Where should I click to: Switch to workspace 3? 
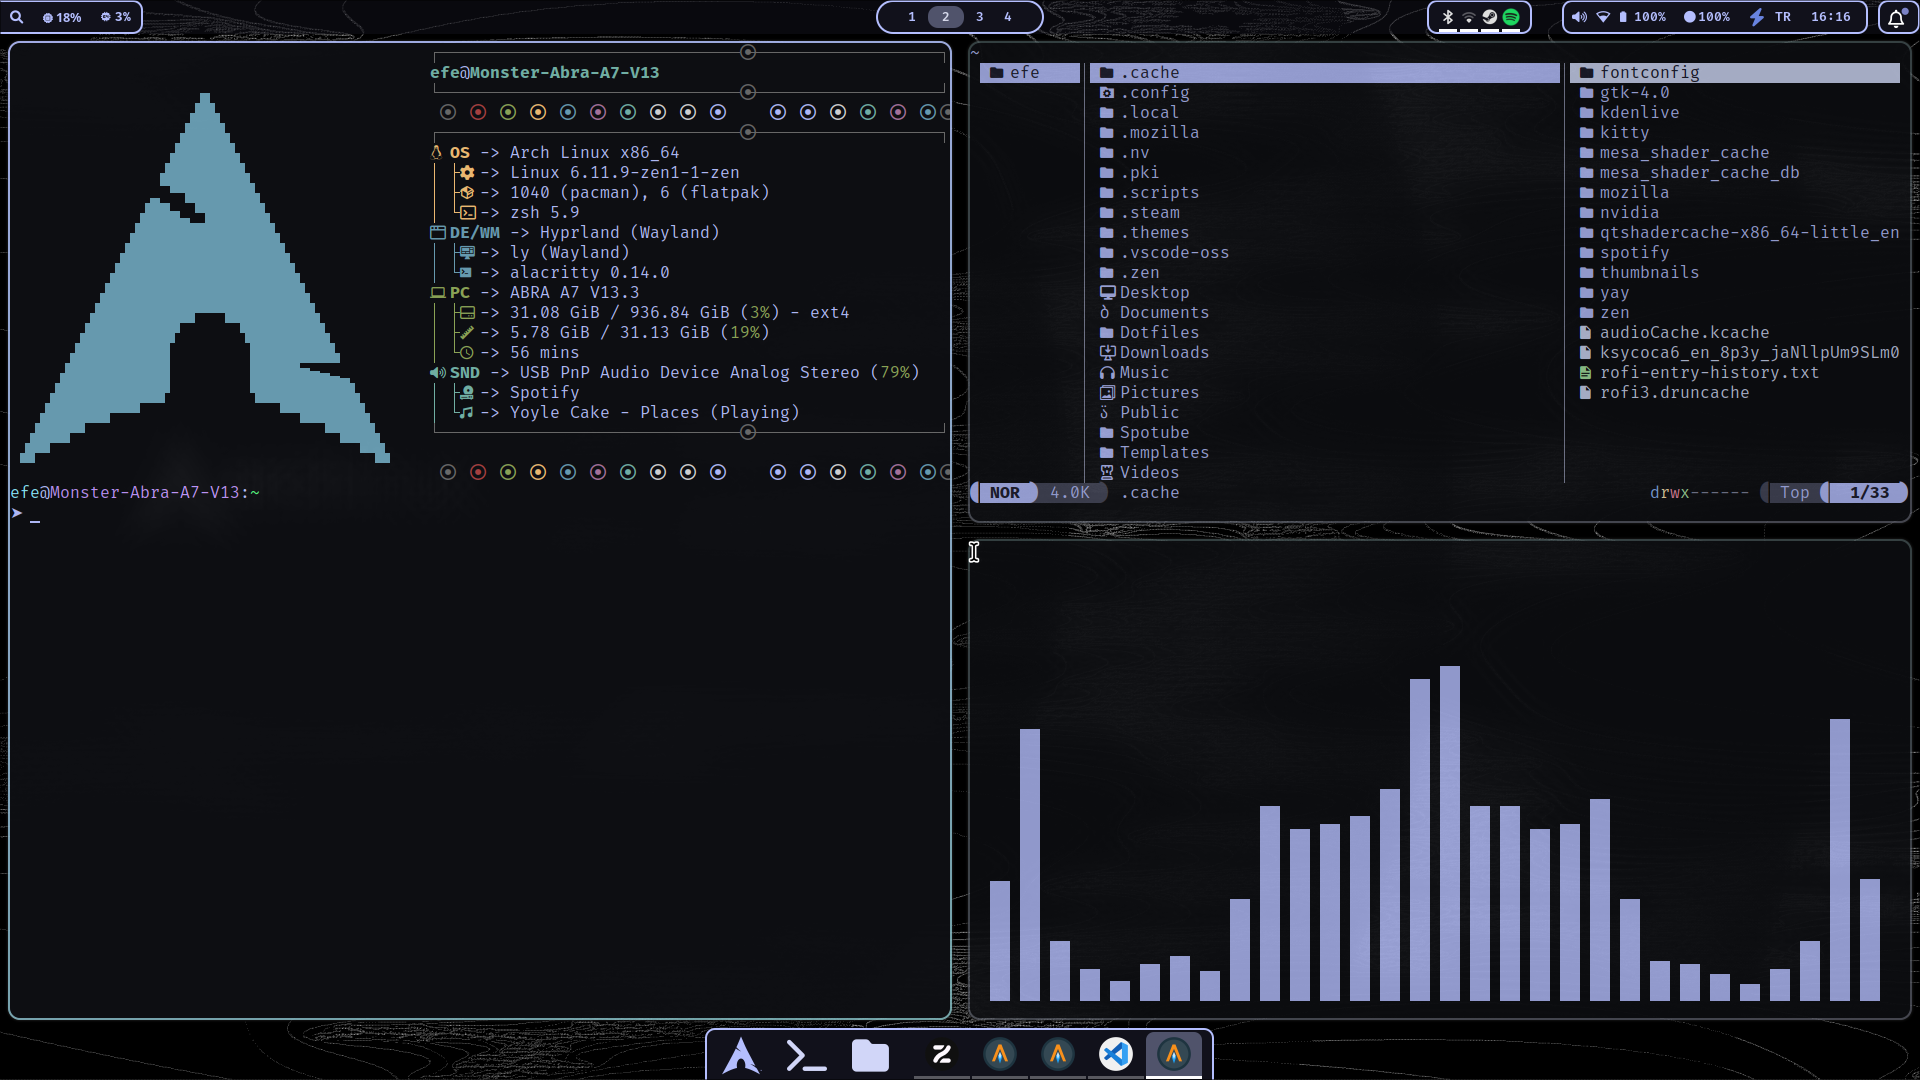click(979, 17)
